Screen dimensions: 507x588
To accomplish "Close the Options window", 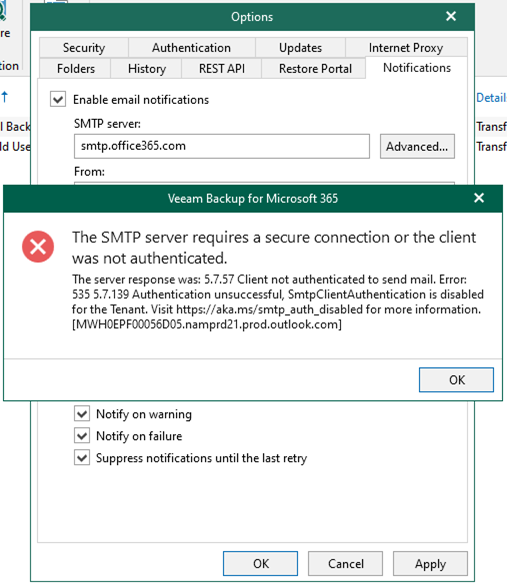I will [x=451, y=16].
